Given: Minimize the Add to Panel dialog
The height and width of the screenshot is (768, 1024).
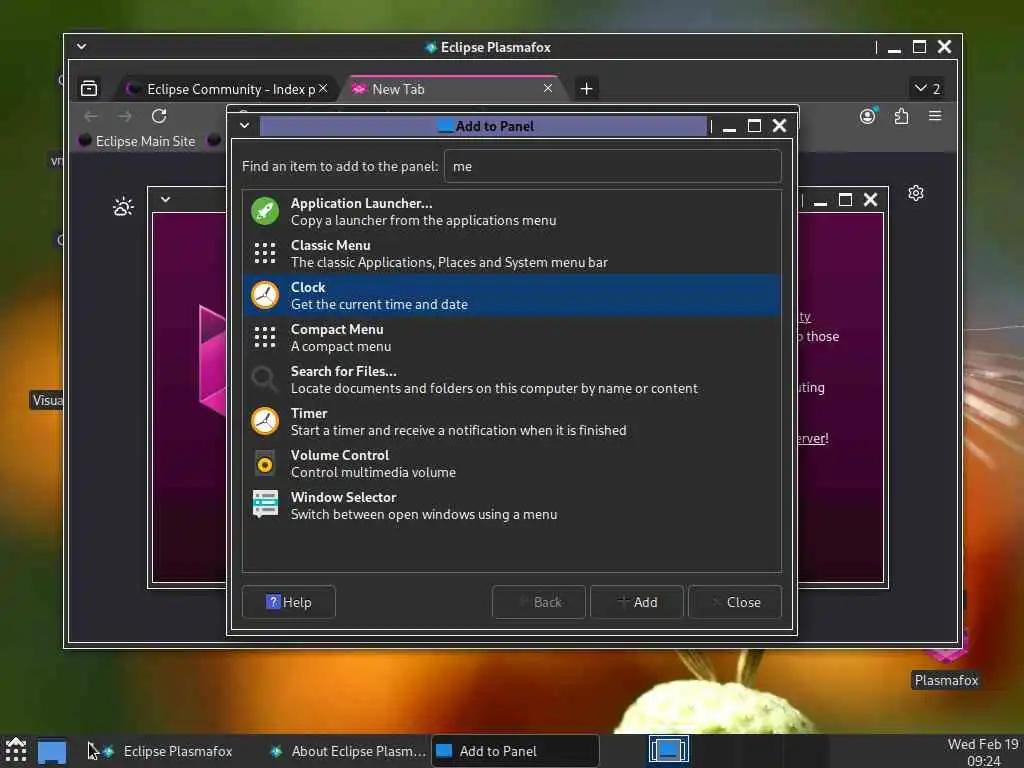Looking at the screenshot, I should [729, 127].
